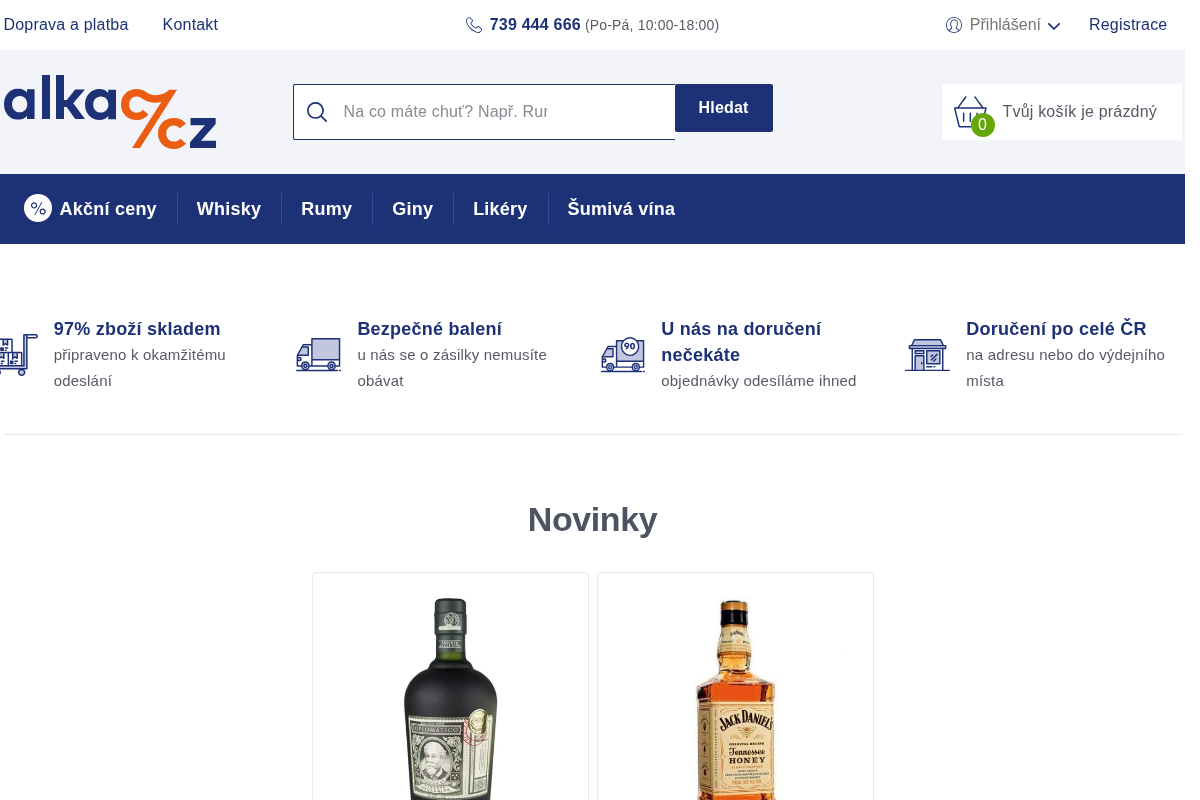Click the Bezpečné balení heading
The height and width of the screenshot is (800, 1200).
[430, 329]
